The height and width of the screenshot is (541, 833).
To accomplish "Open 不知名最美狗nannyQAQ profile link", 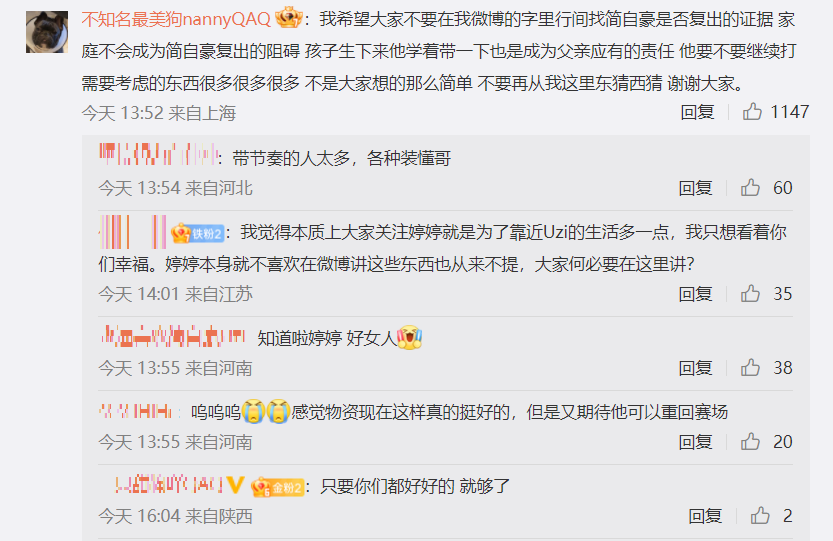I will 176,20.
